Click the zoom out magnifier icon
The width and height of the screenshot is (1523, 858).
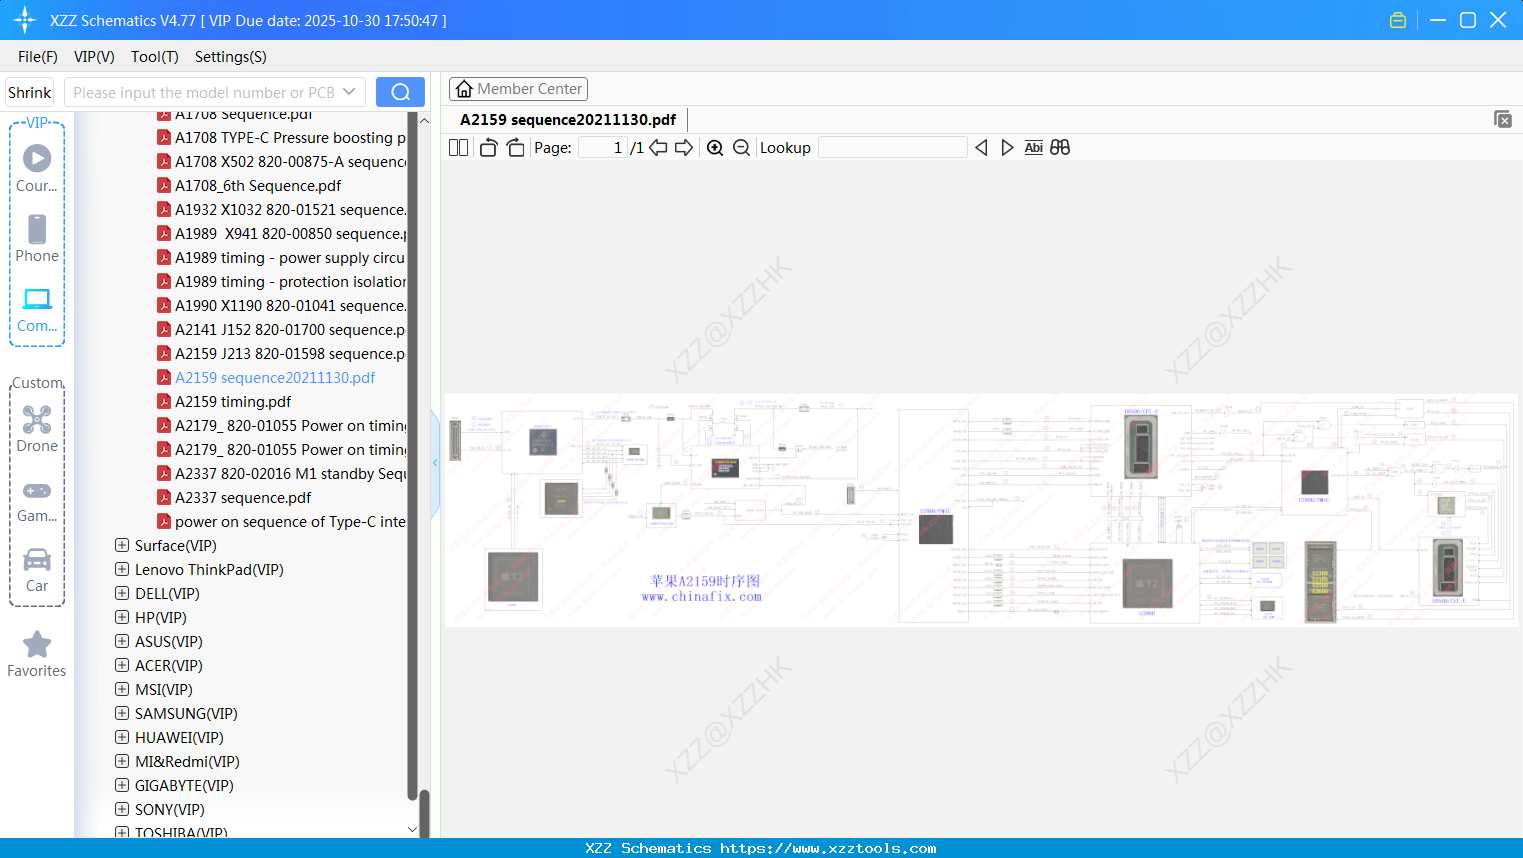coord(741,148)
